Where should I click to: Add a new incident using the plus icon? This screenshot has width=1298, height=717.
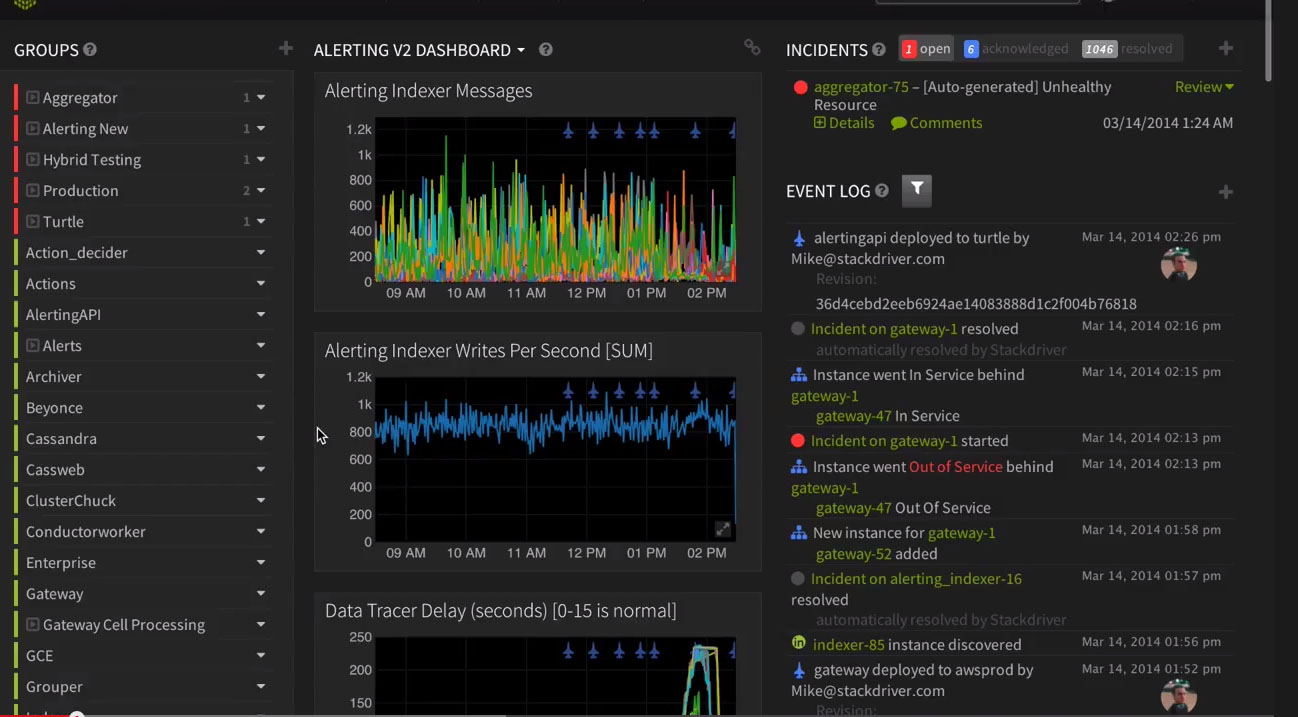[x=1225, y=49]
